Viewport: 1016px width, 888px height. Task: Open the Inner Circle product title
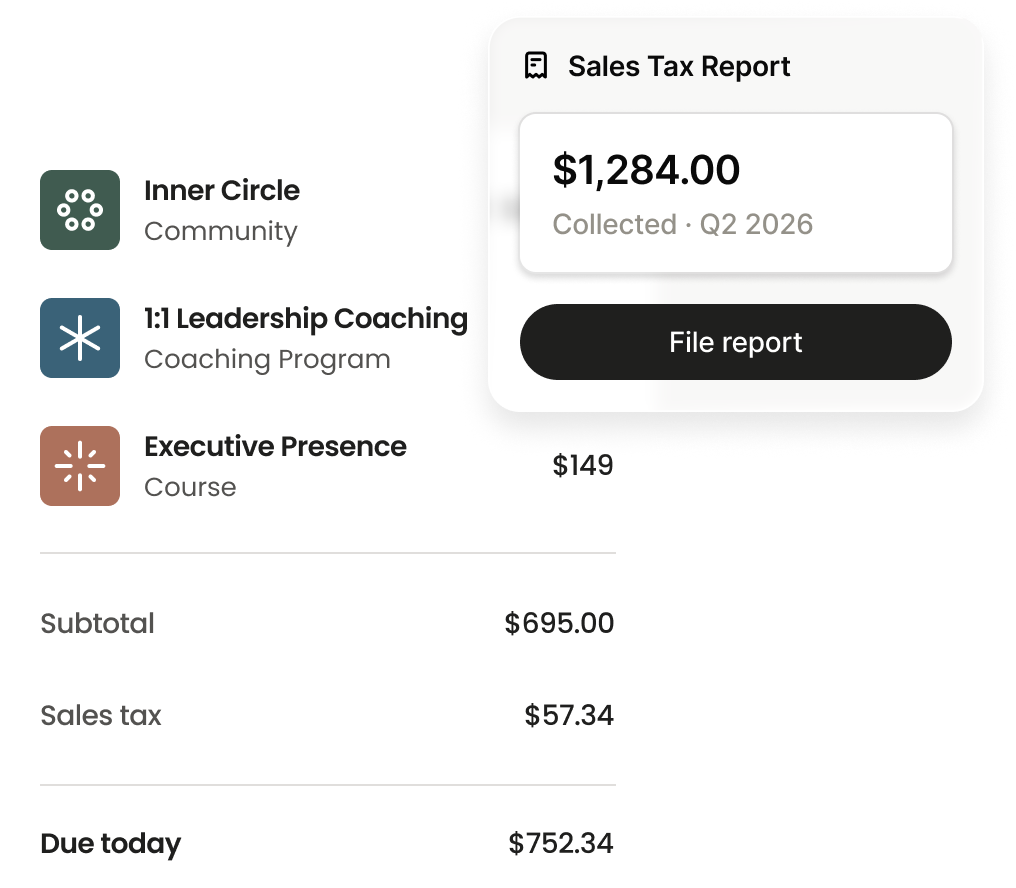tap(222, 191)
